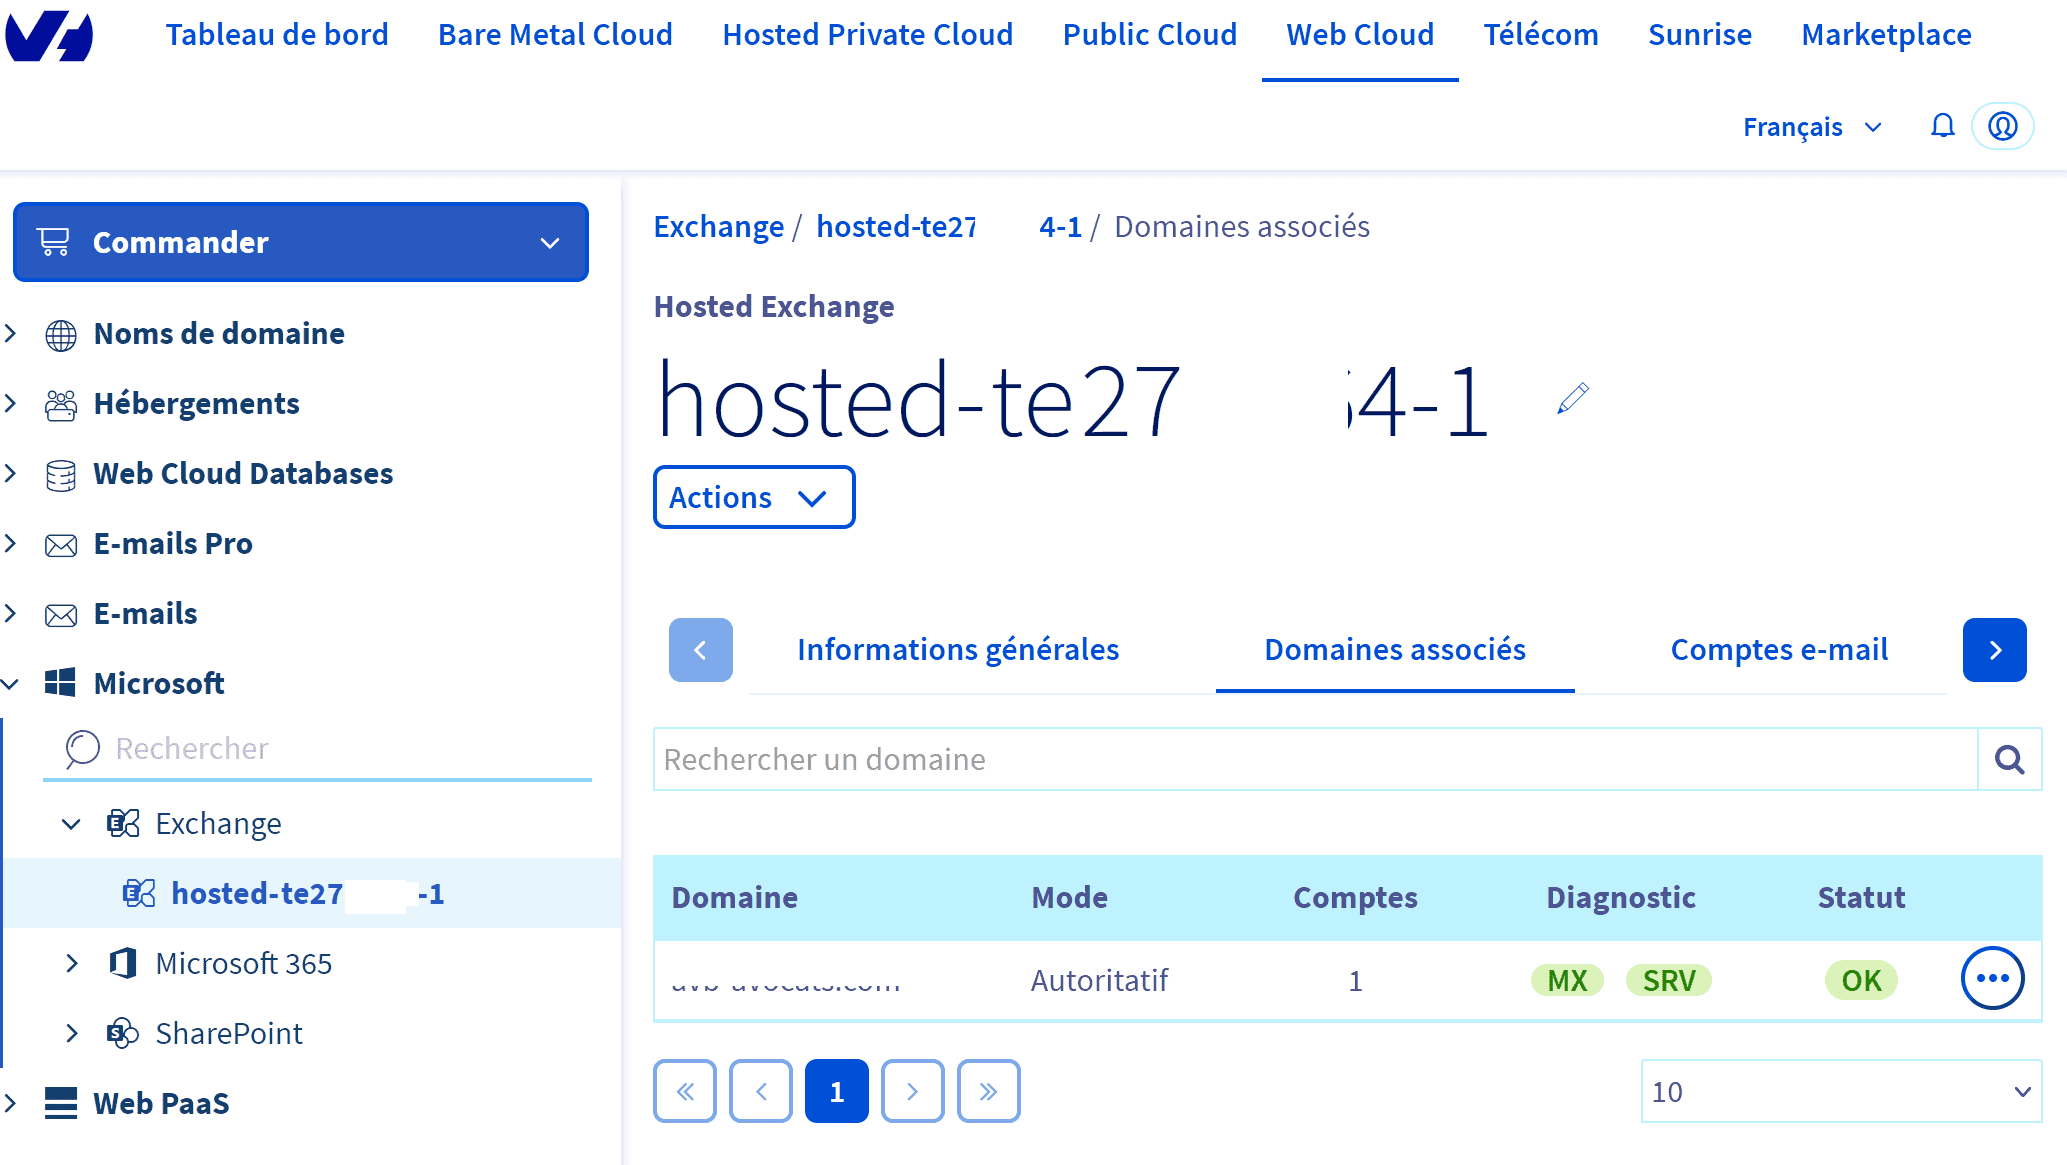This screenshot has width=2067, height=1165.
Task: Click the MX diagnostic badge
Action: click(x=1567, y=980)
